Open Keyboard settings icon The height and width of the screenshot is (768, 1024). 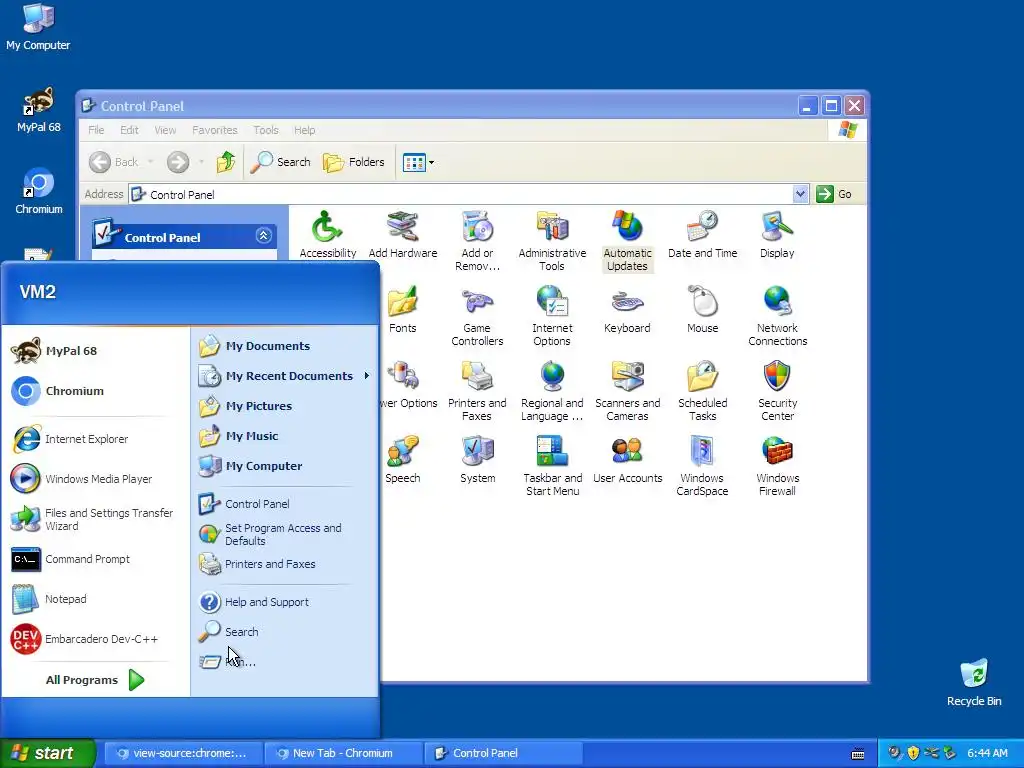point(627,310)
